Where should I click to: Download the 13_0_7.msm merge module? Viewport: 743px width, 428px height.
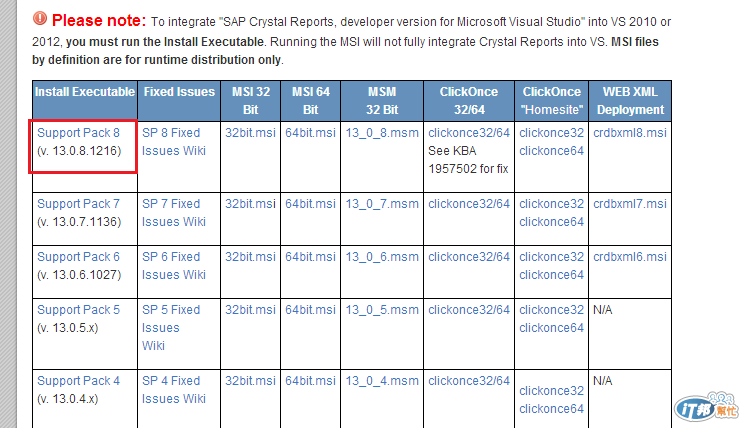click(382, 204)
